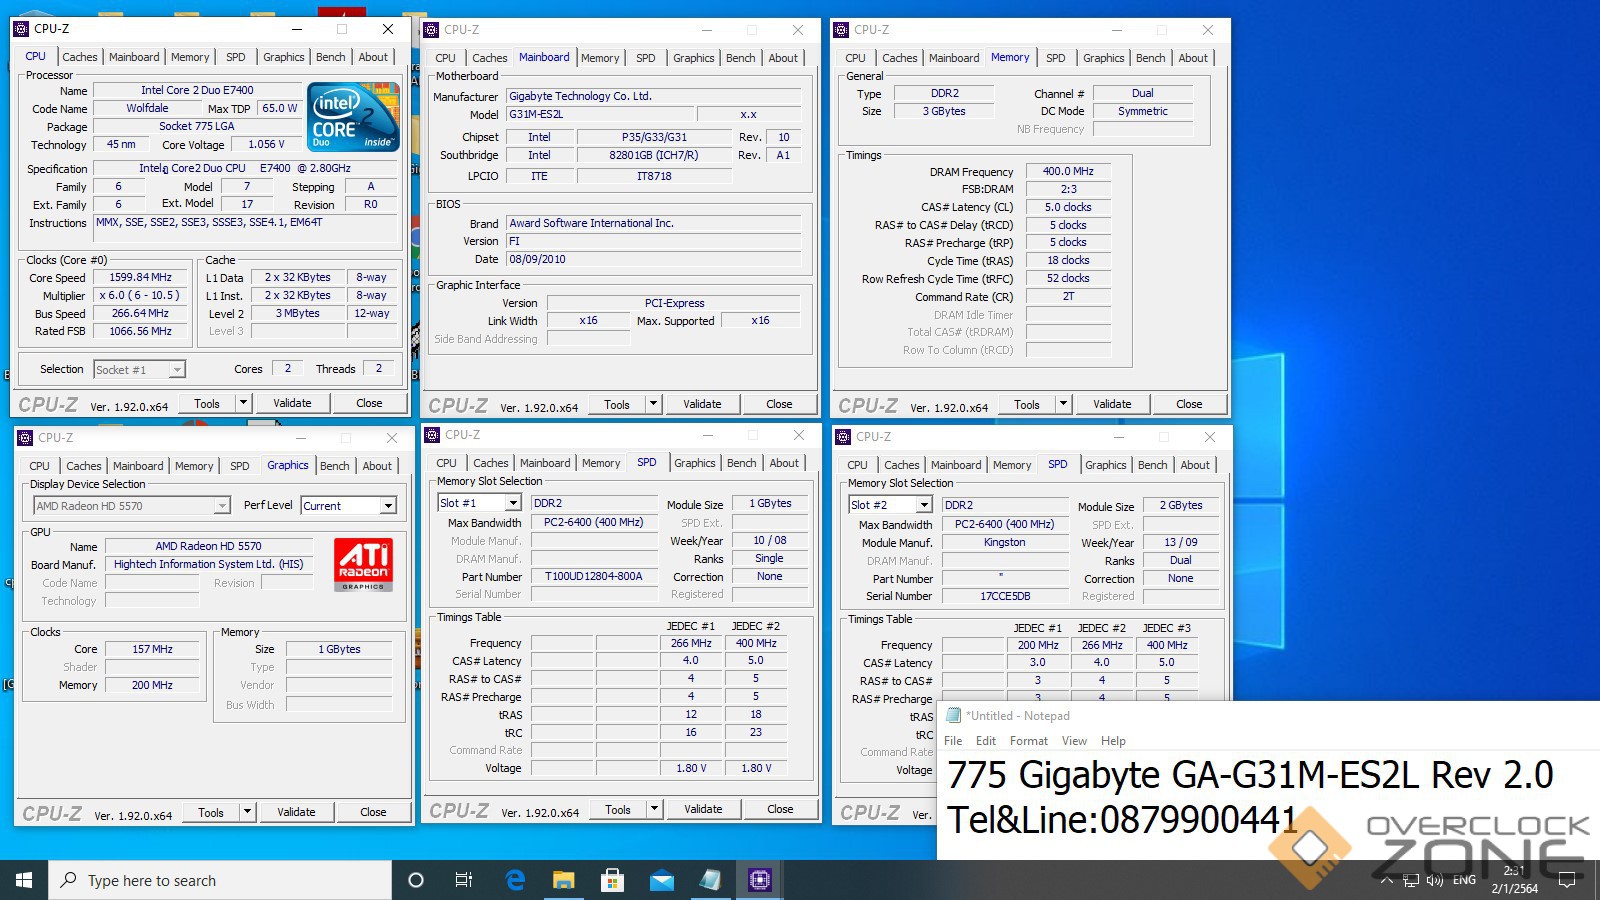
Task: Click Hightech Information System Ltd. board field
Action: tap(208, 564)
